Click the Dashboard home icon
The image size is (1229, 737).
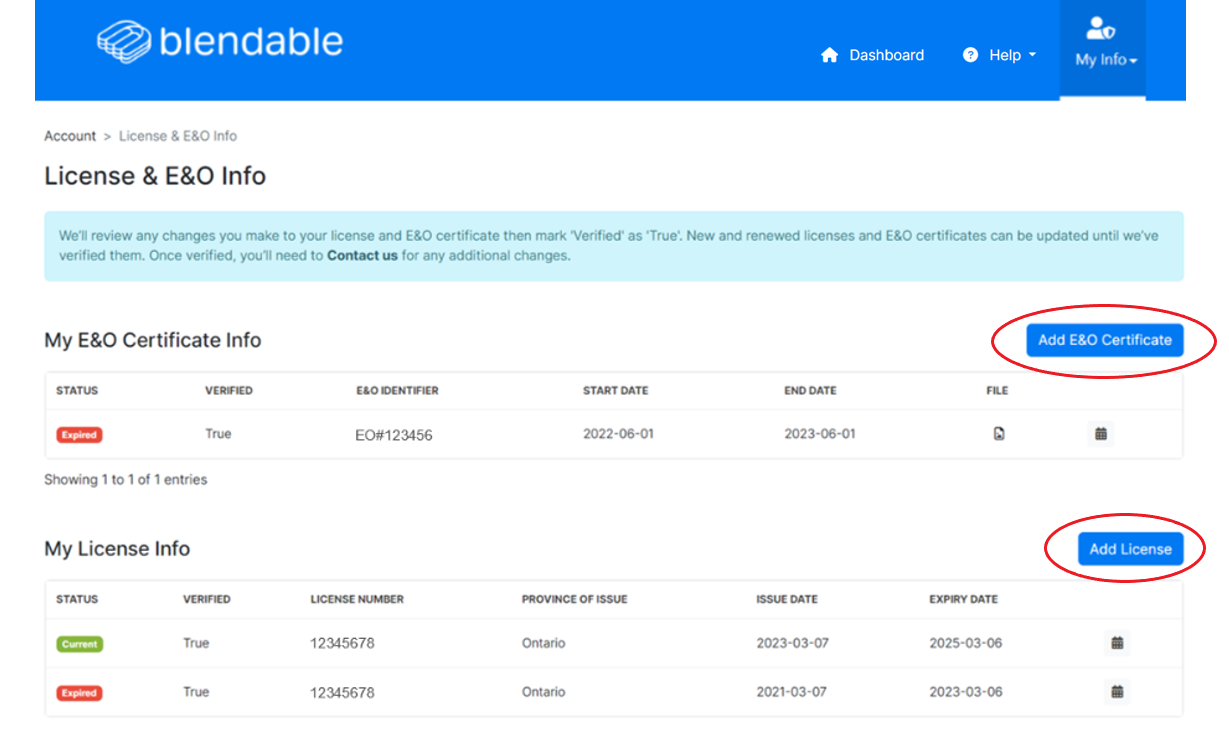[x=830, y=55]
